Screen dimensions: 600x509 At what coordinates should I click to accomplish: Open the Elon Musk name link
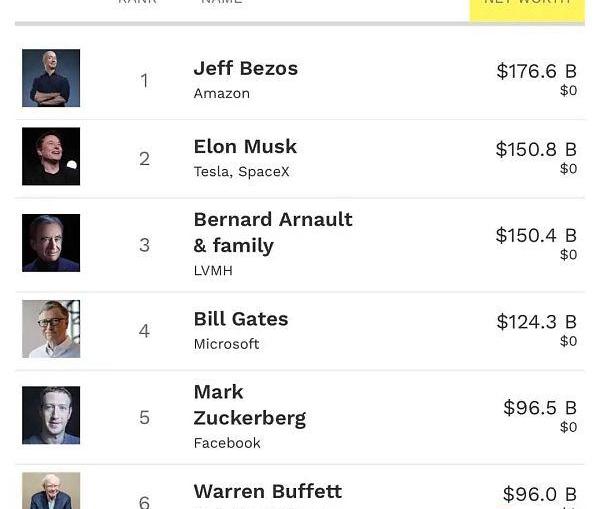click(x=245, y=147)
